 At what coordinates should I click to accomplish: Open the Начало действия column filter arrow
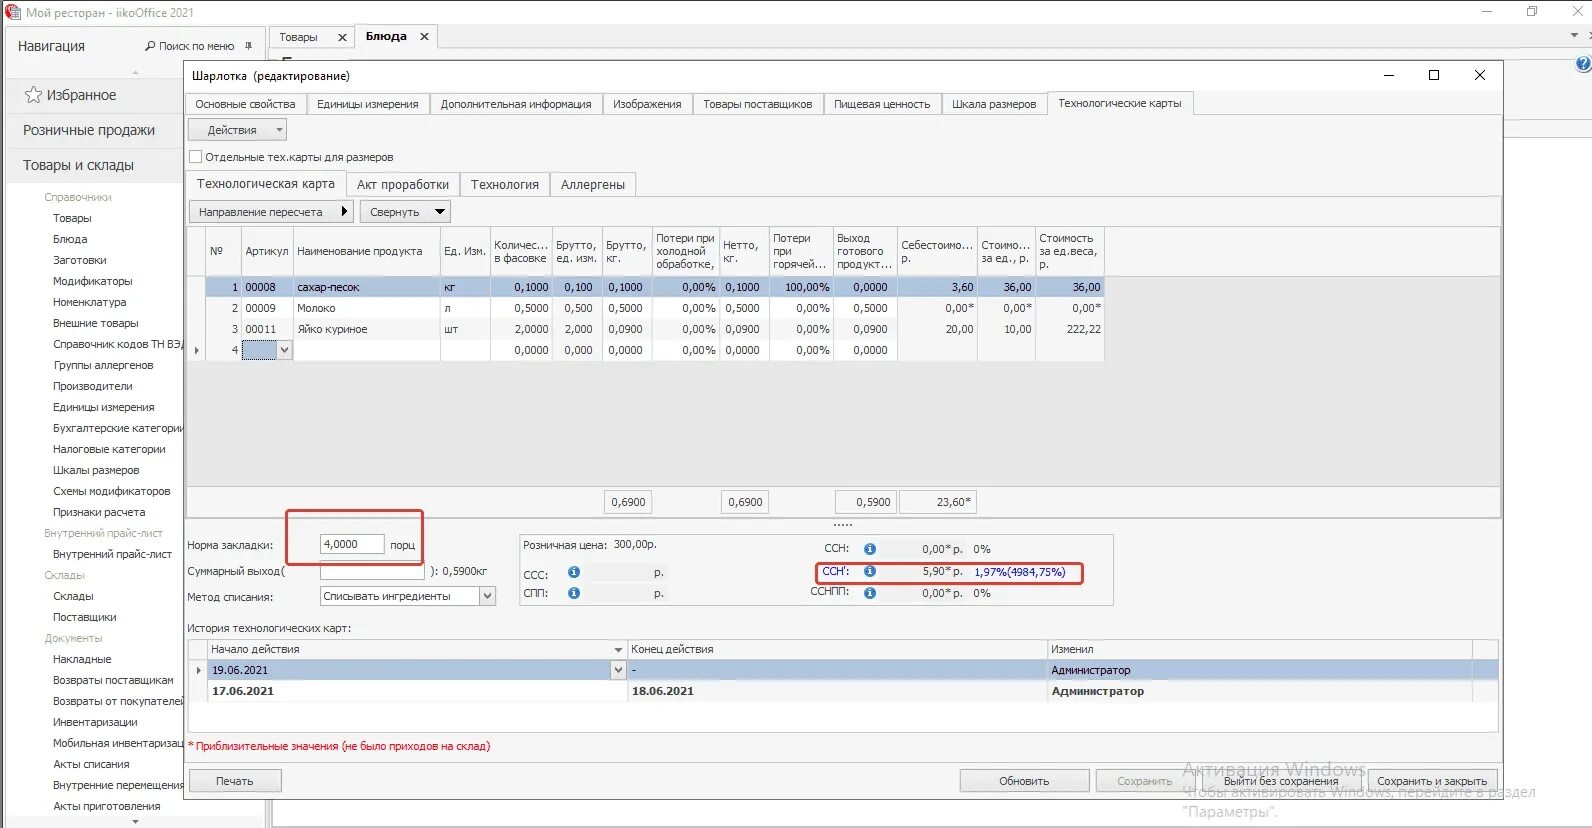[618, 650]
